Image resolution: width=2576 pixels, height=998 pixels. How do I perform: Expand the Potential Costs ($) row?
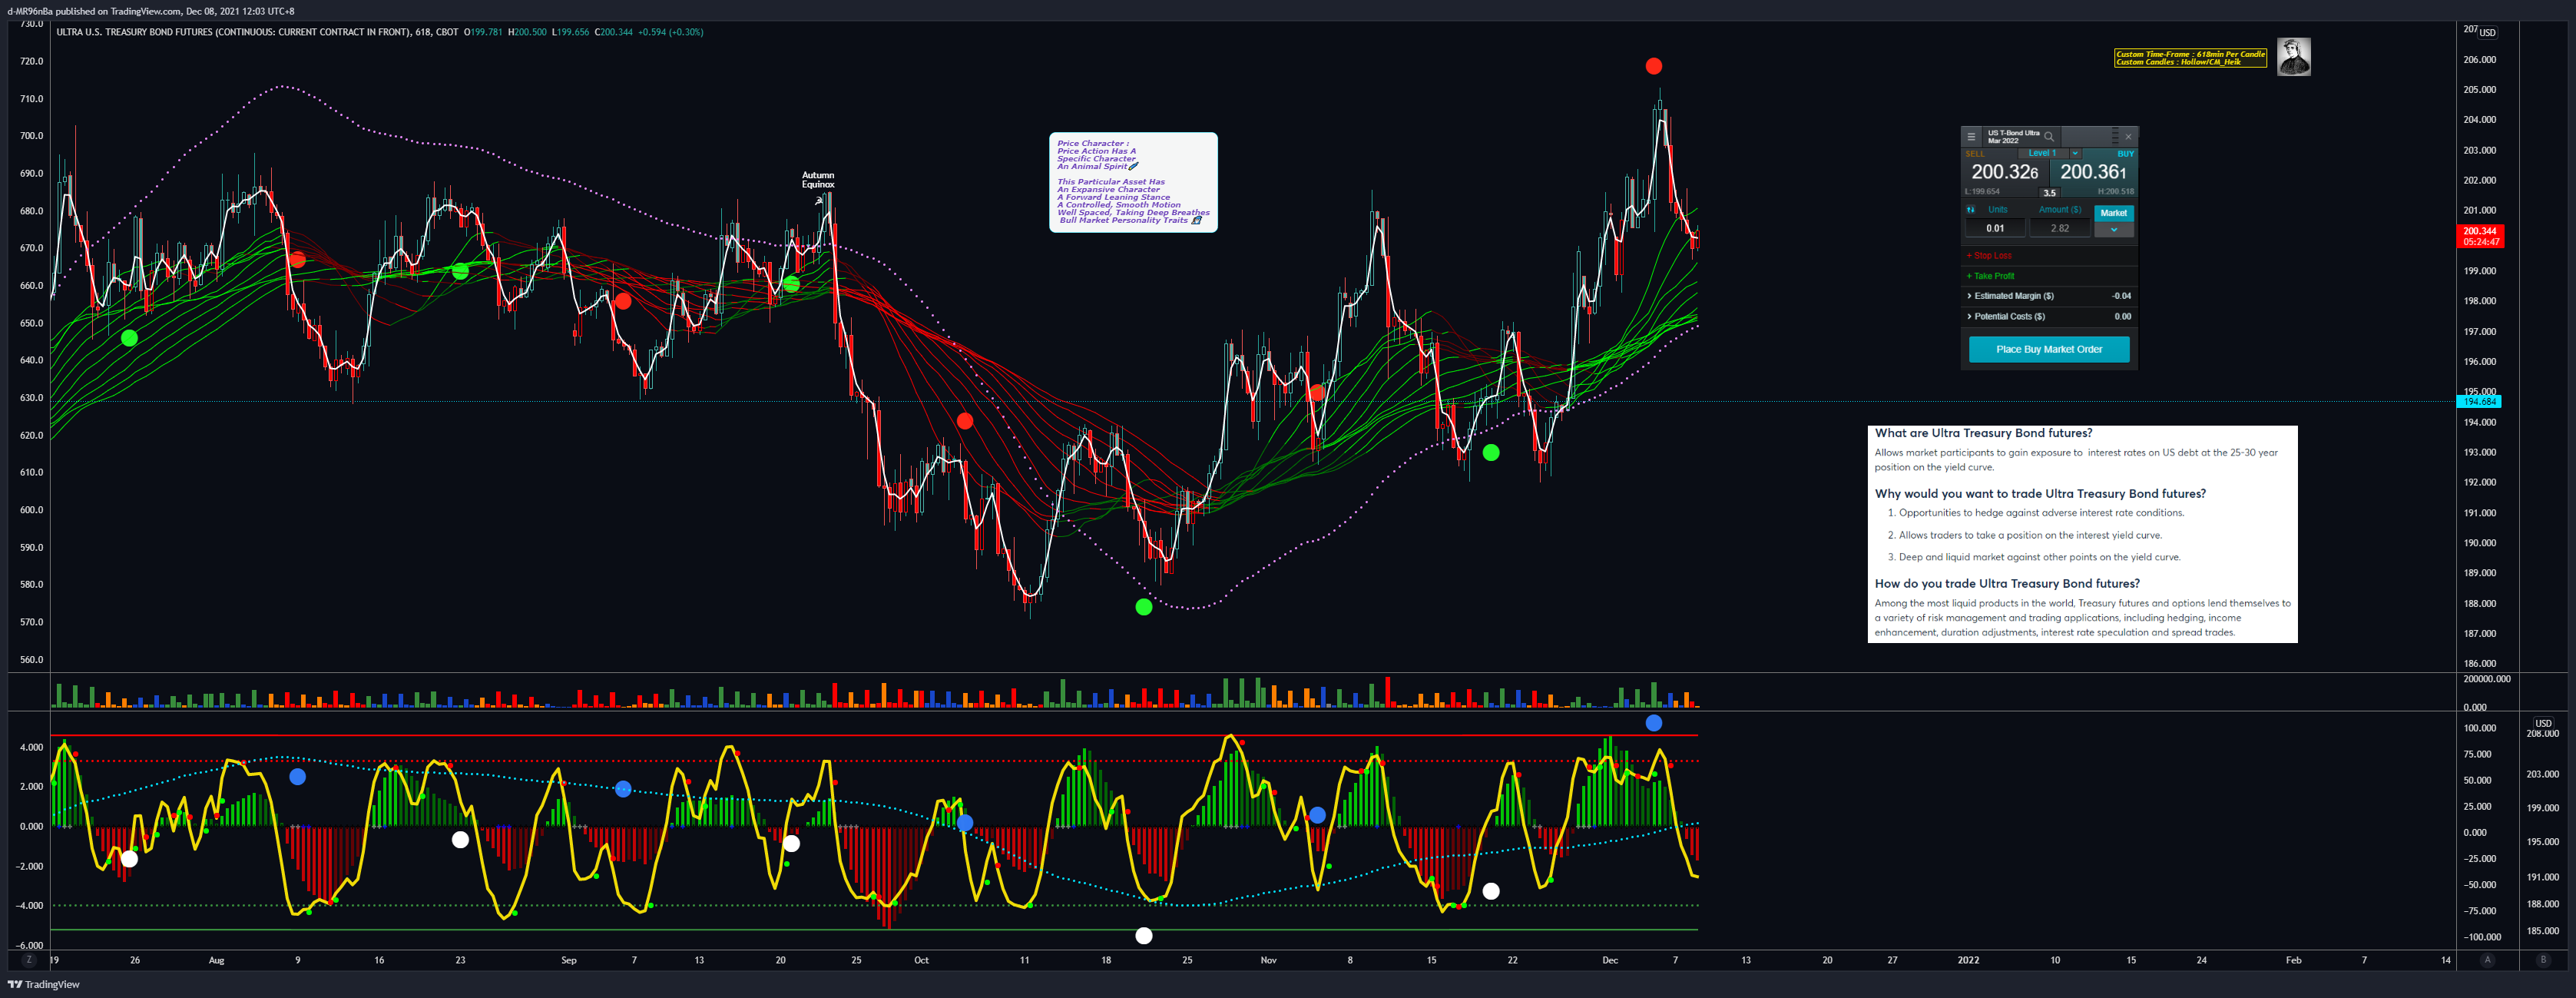pos(2048,316)
